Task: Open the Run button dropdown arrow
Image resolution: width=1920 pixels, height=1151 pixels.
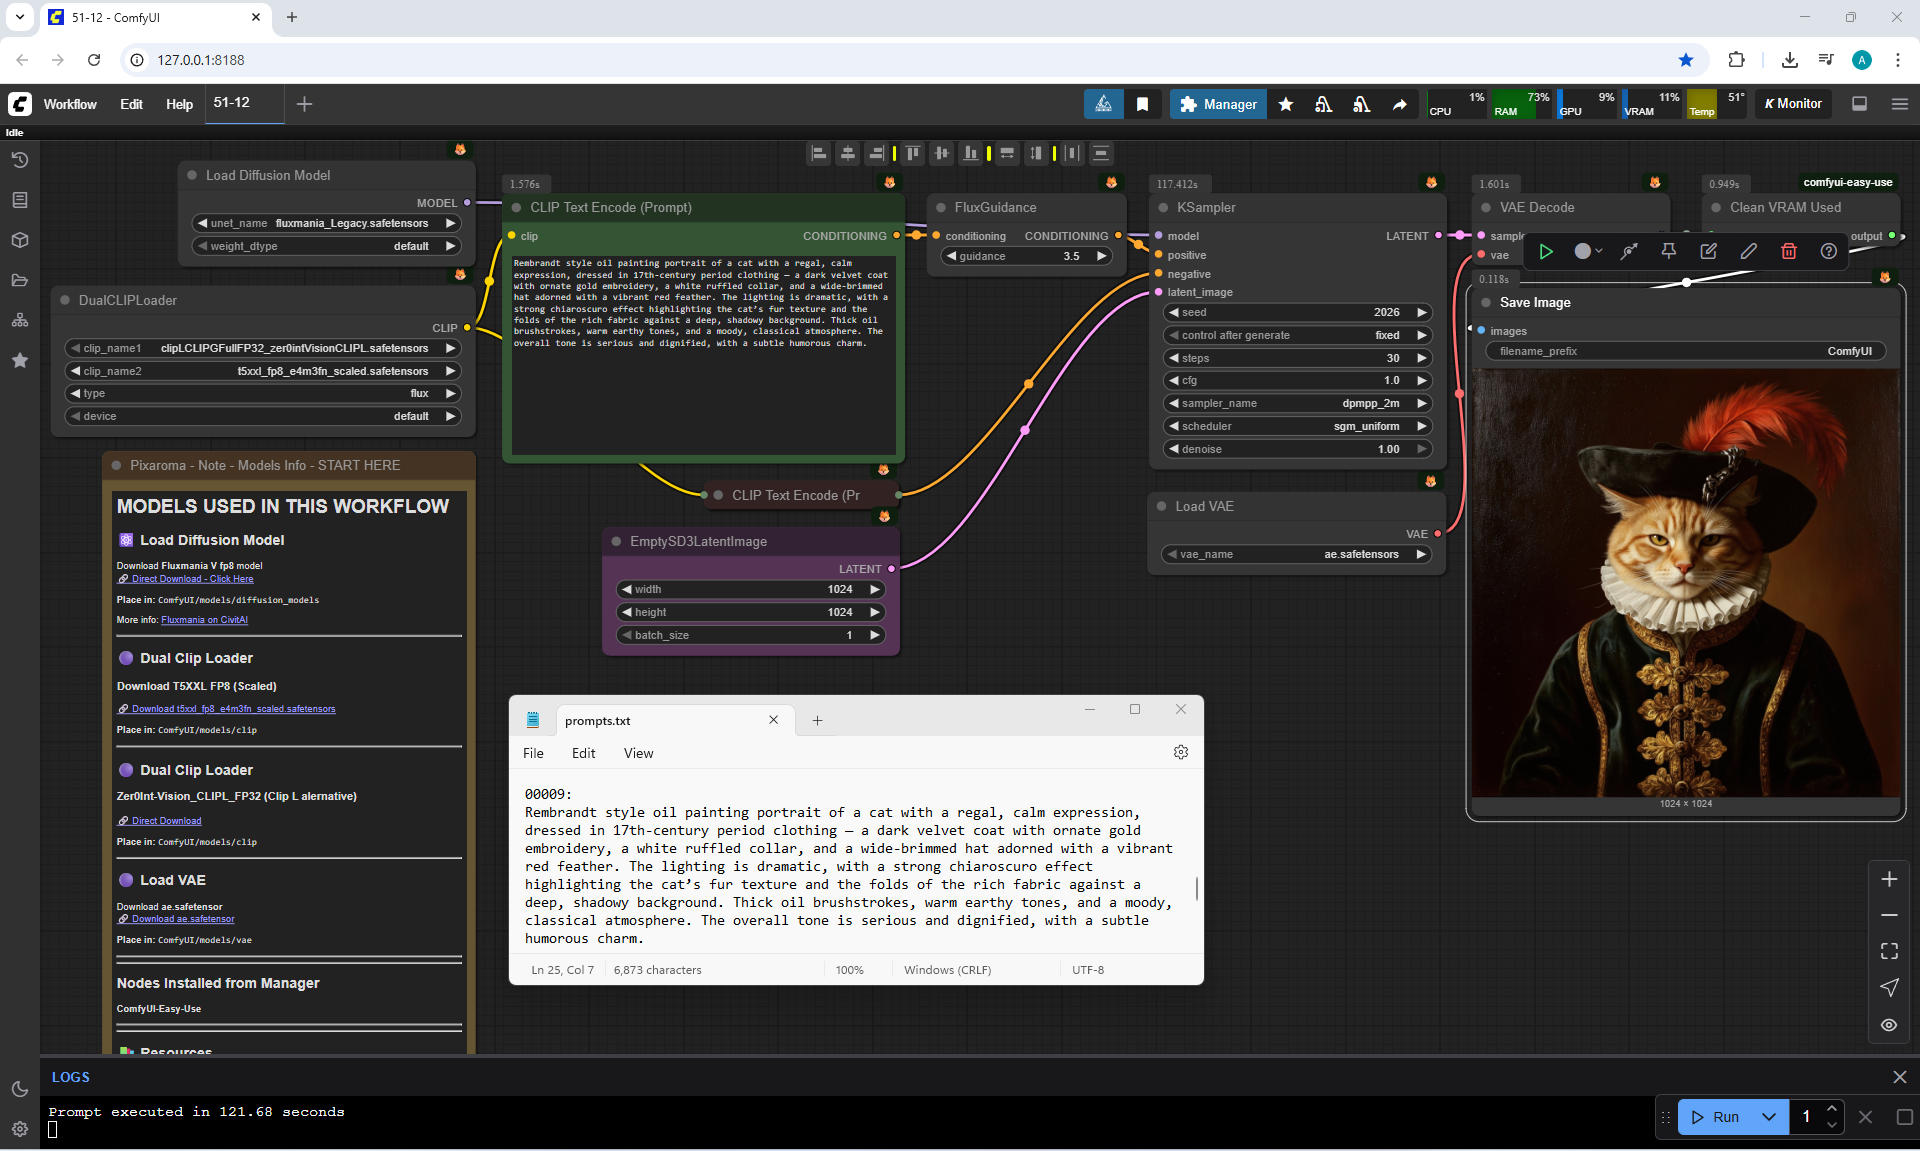Action: [1769, 1117]
